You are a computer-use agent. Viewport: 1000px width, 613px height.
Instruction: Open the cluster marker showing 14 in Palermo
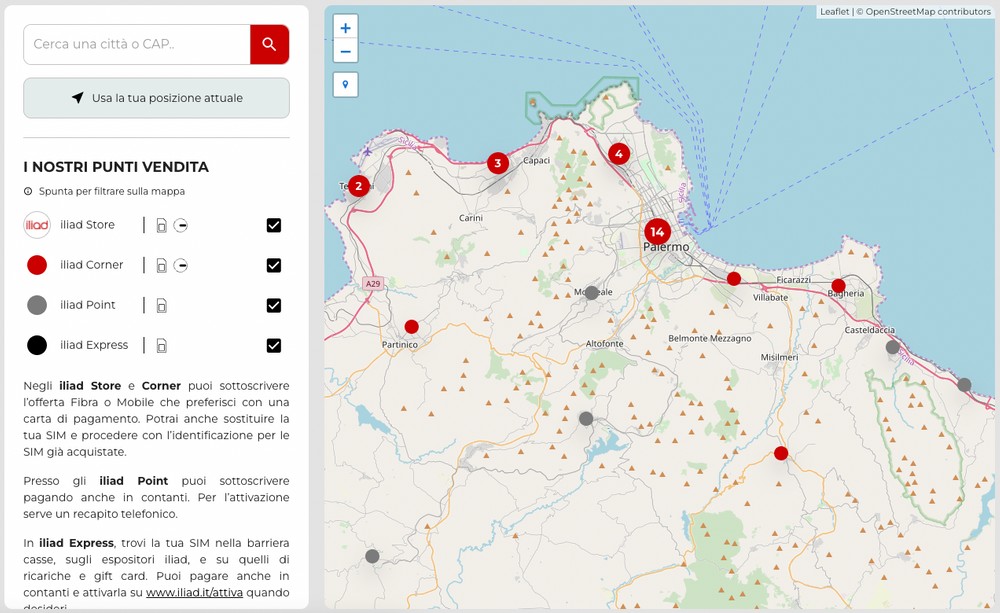(657, 232)
